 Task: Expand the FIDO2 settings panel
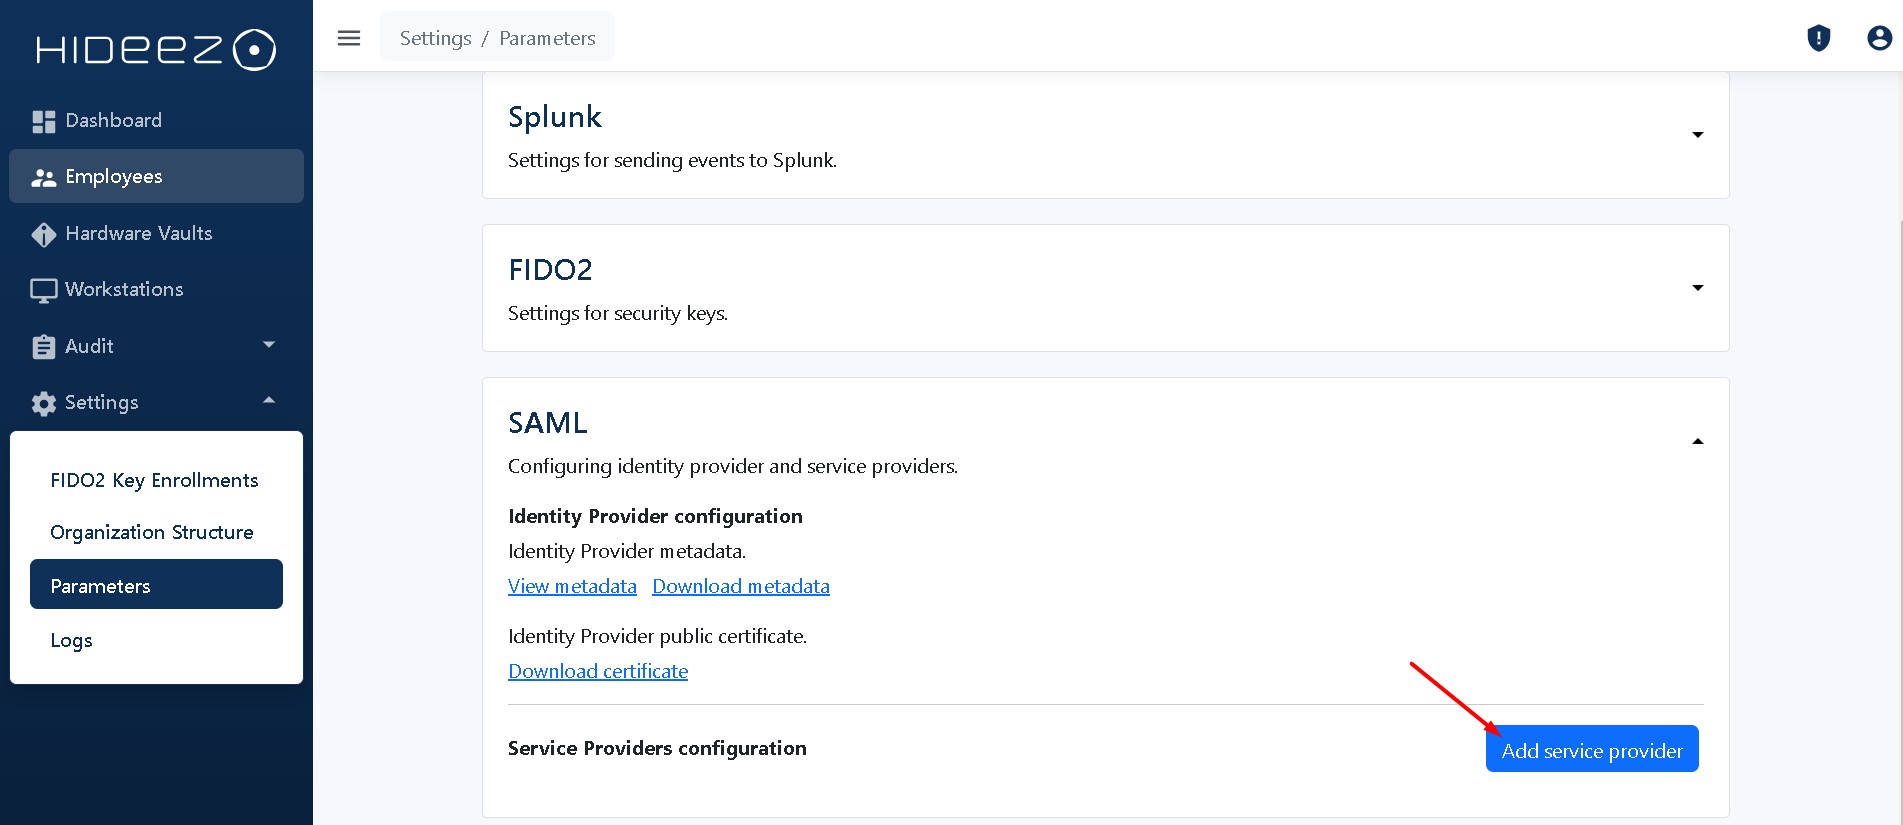pos(1697,288)
